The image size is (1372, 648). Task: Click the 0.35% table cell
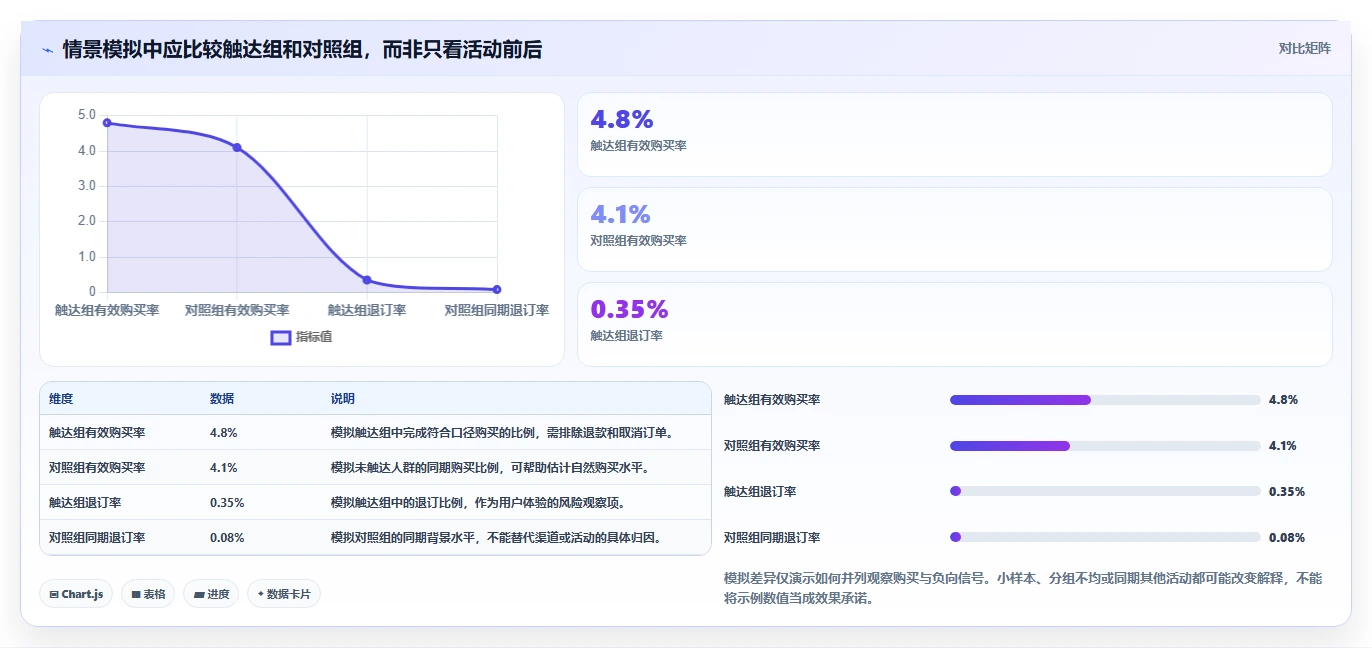click(x=227, y=502)
